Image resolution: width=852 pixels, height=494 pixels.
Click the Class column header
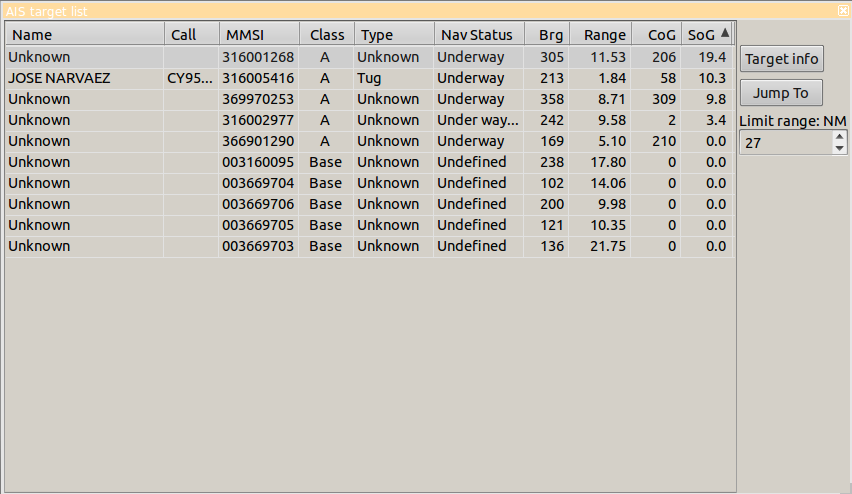click(326, 35)
